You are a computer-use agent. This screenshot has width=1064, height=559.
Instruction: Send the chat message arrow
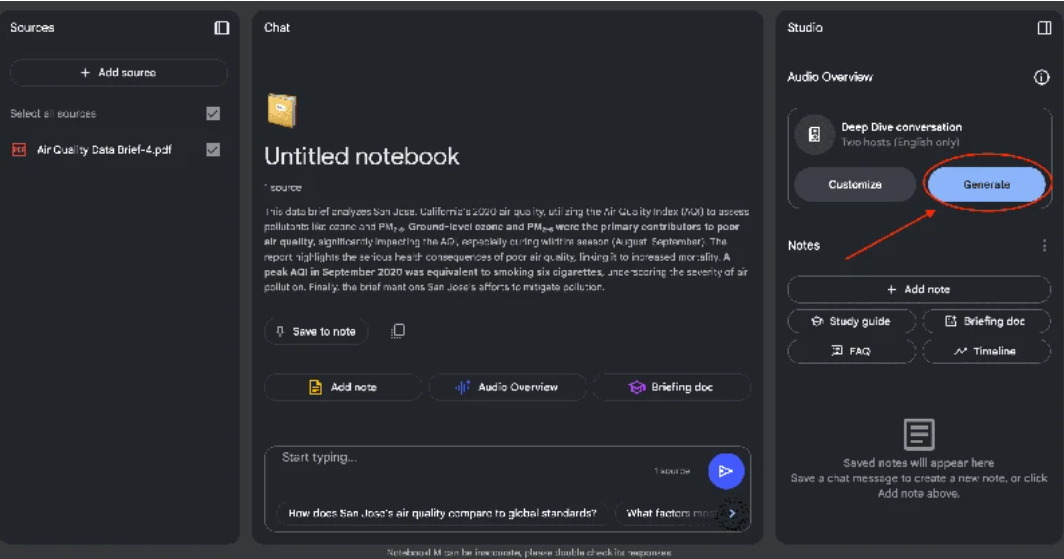click(726, 471)
